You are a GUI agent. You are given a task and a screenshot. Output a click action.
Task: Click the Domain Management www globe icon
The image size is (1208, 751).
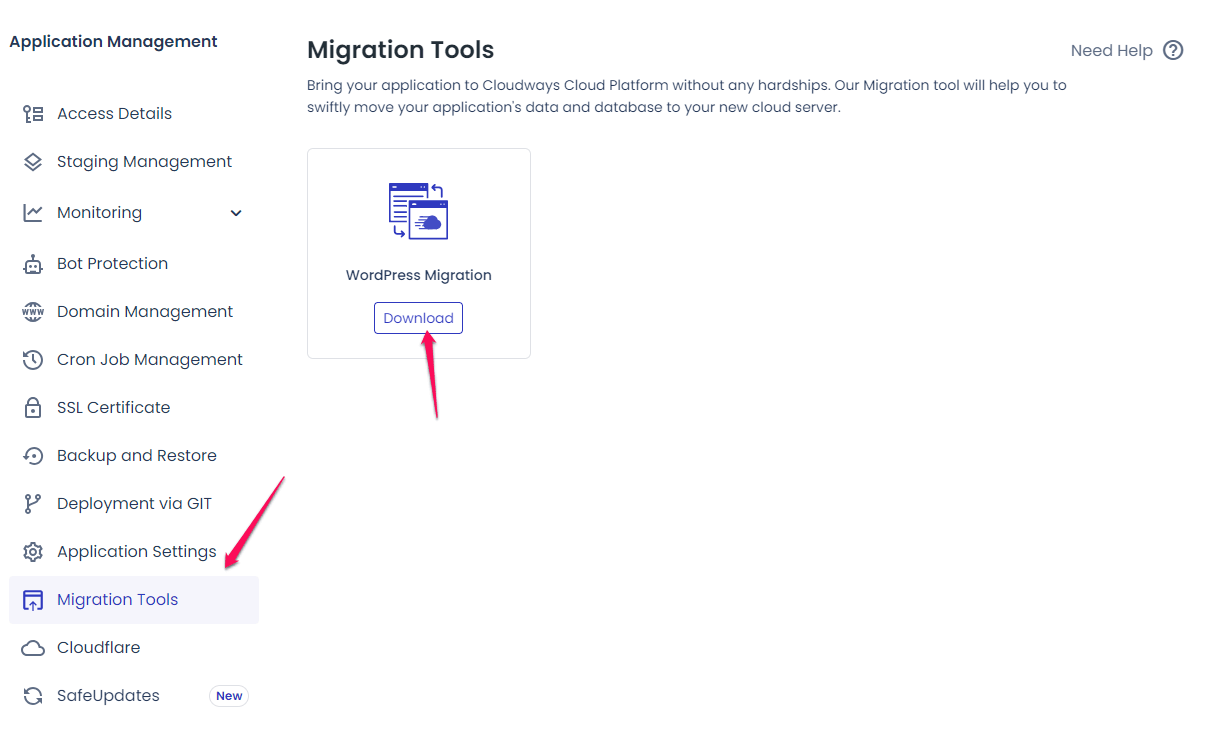33,312
